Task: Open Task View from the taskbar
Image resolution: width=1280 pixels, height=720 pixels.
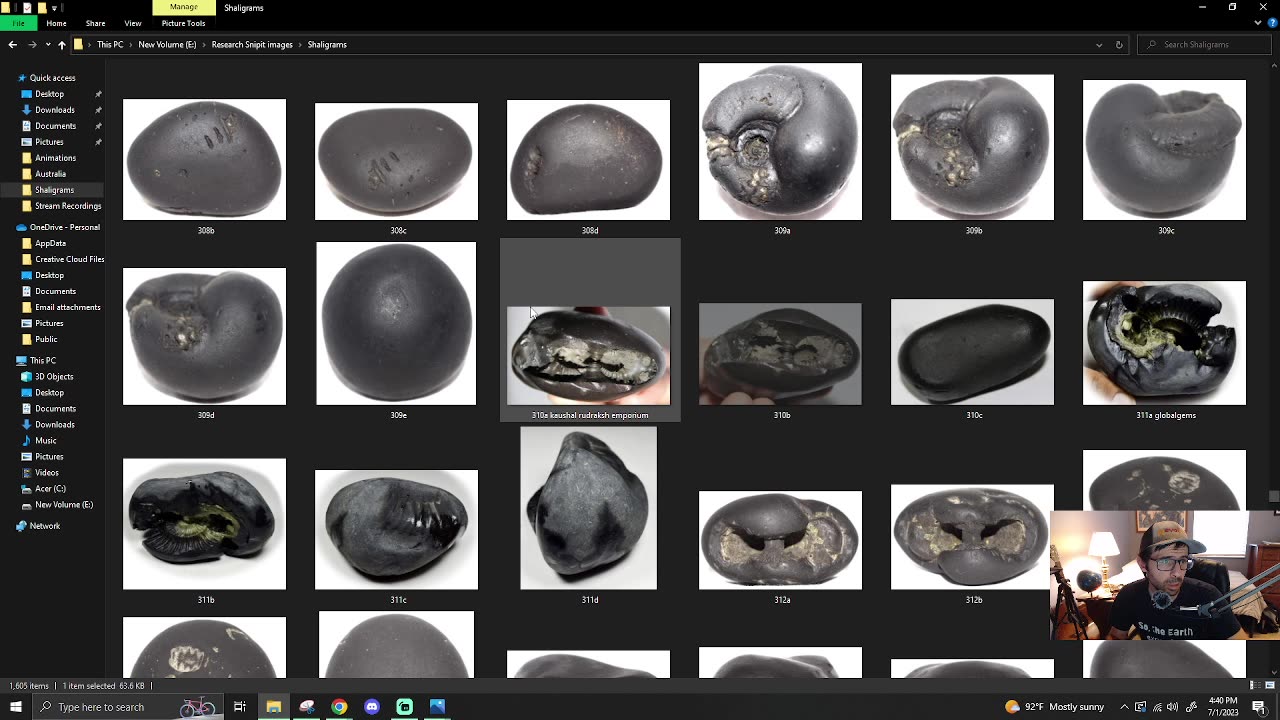Action: tap(240, 707)
